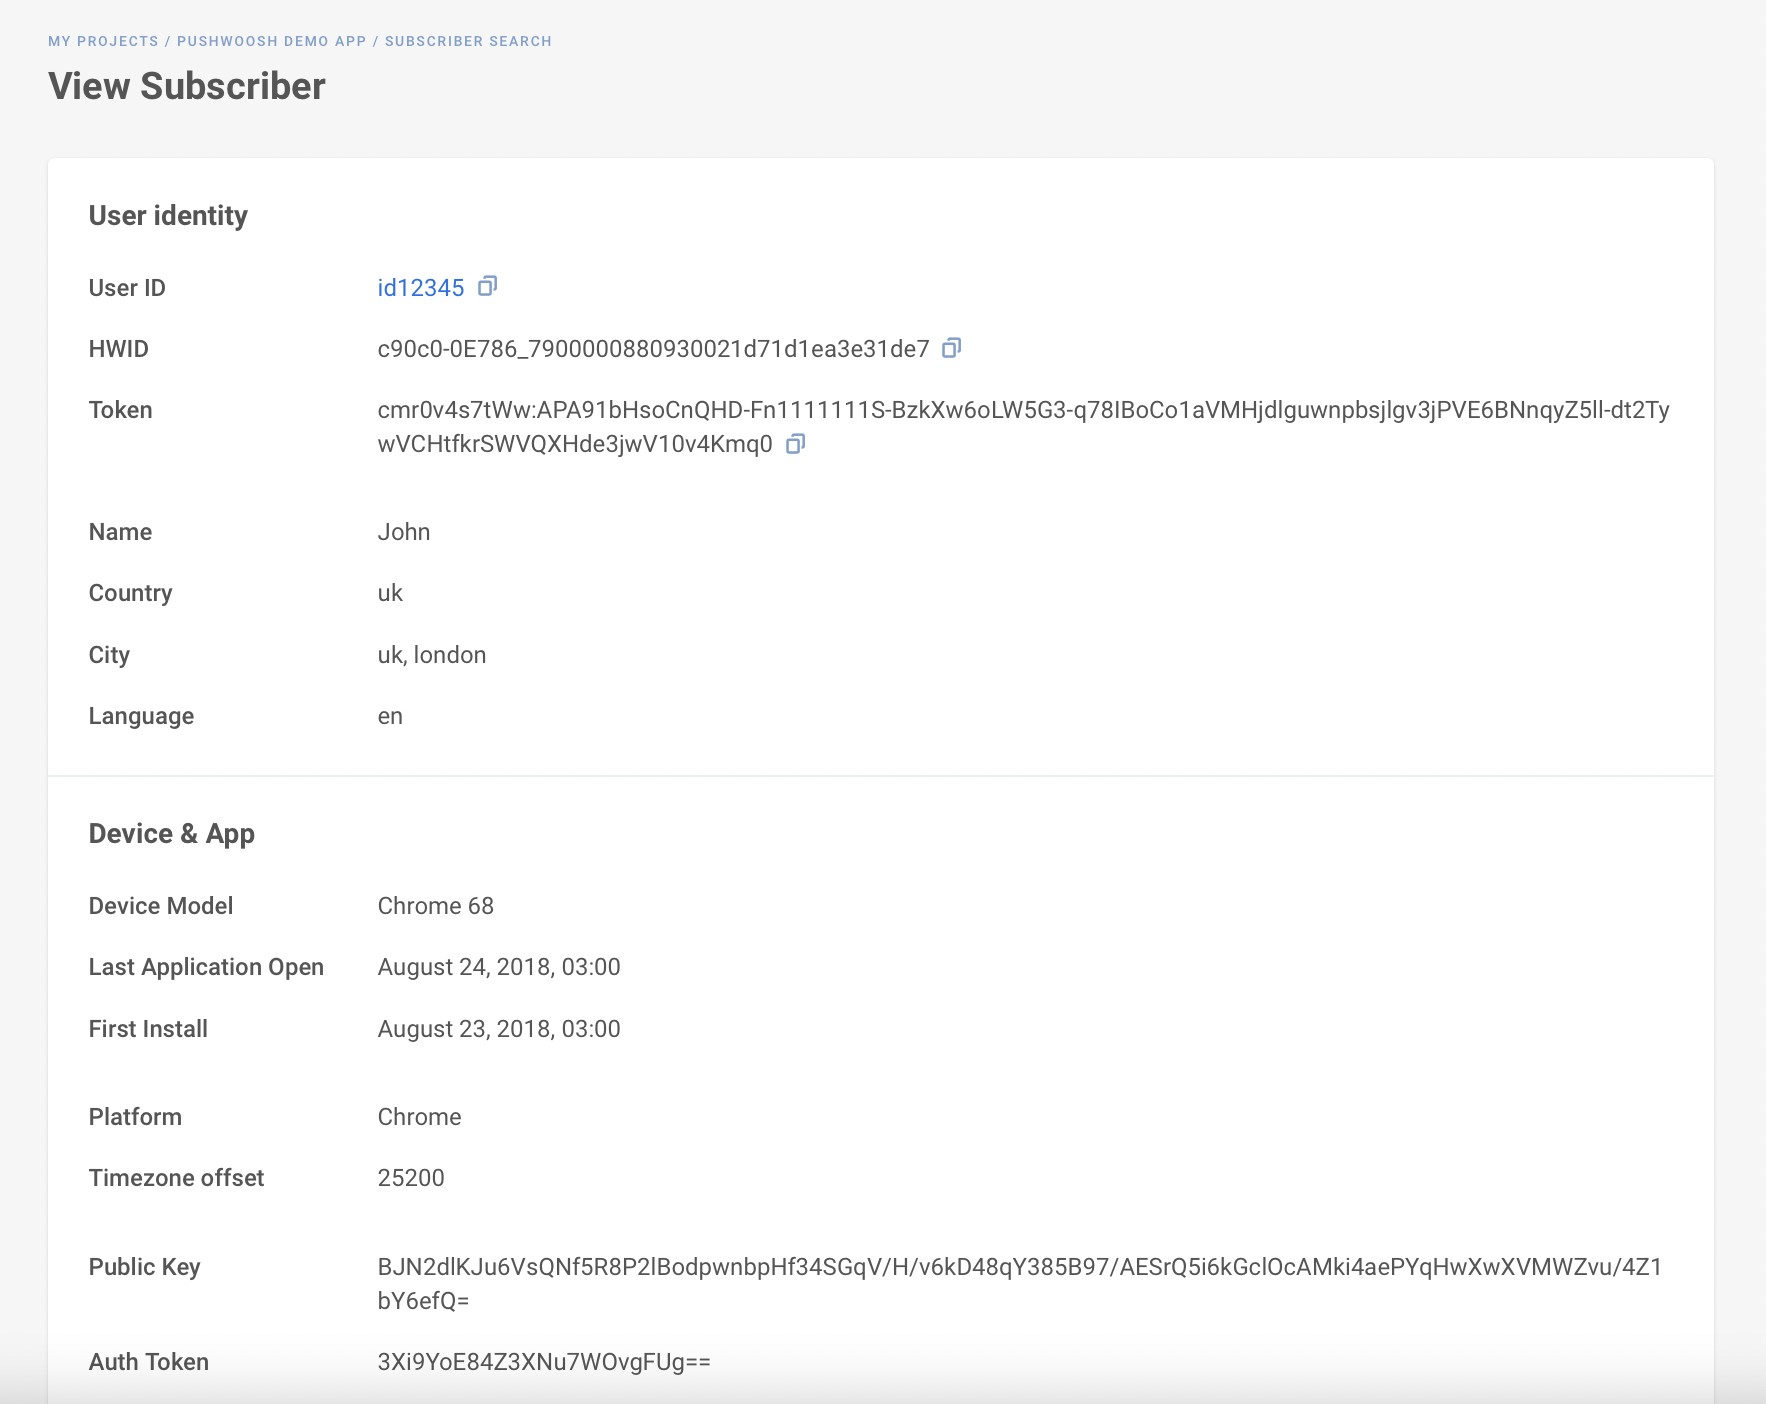Screen dimensions: 1766x1404
Task: Click the Public Key label
Action: point(145,1267)
